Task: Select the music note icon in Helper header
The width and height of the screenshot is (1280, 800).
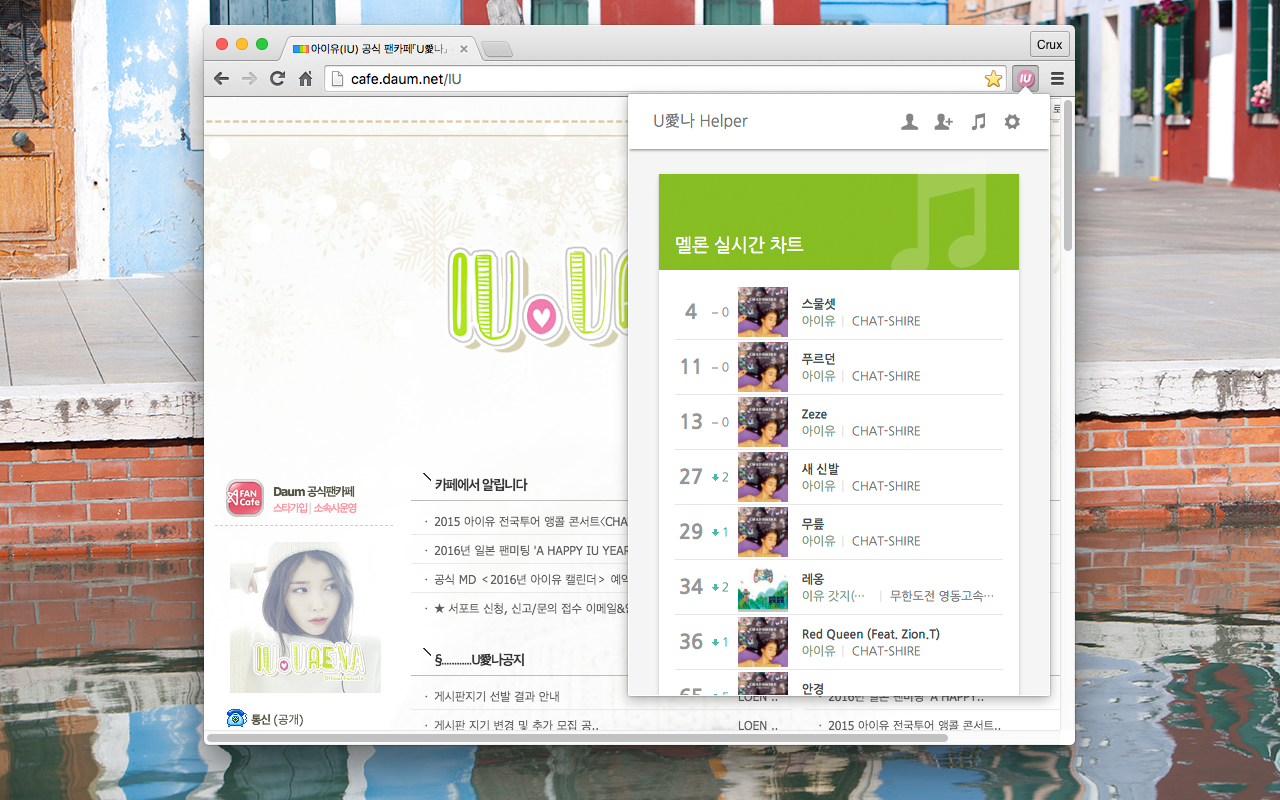Action: [978, 121]
